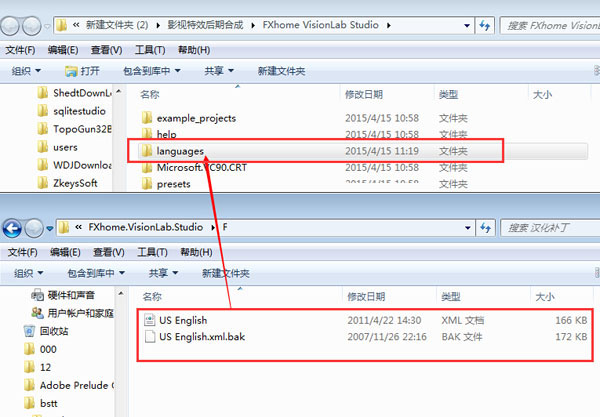Click 166 KB size of US English
600x417 pixels.
tap(571, 320)
